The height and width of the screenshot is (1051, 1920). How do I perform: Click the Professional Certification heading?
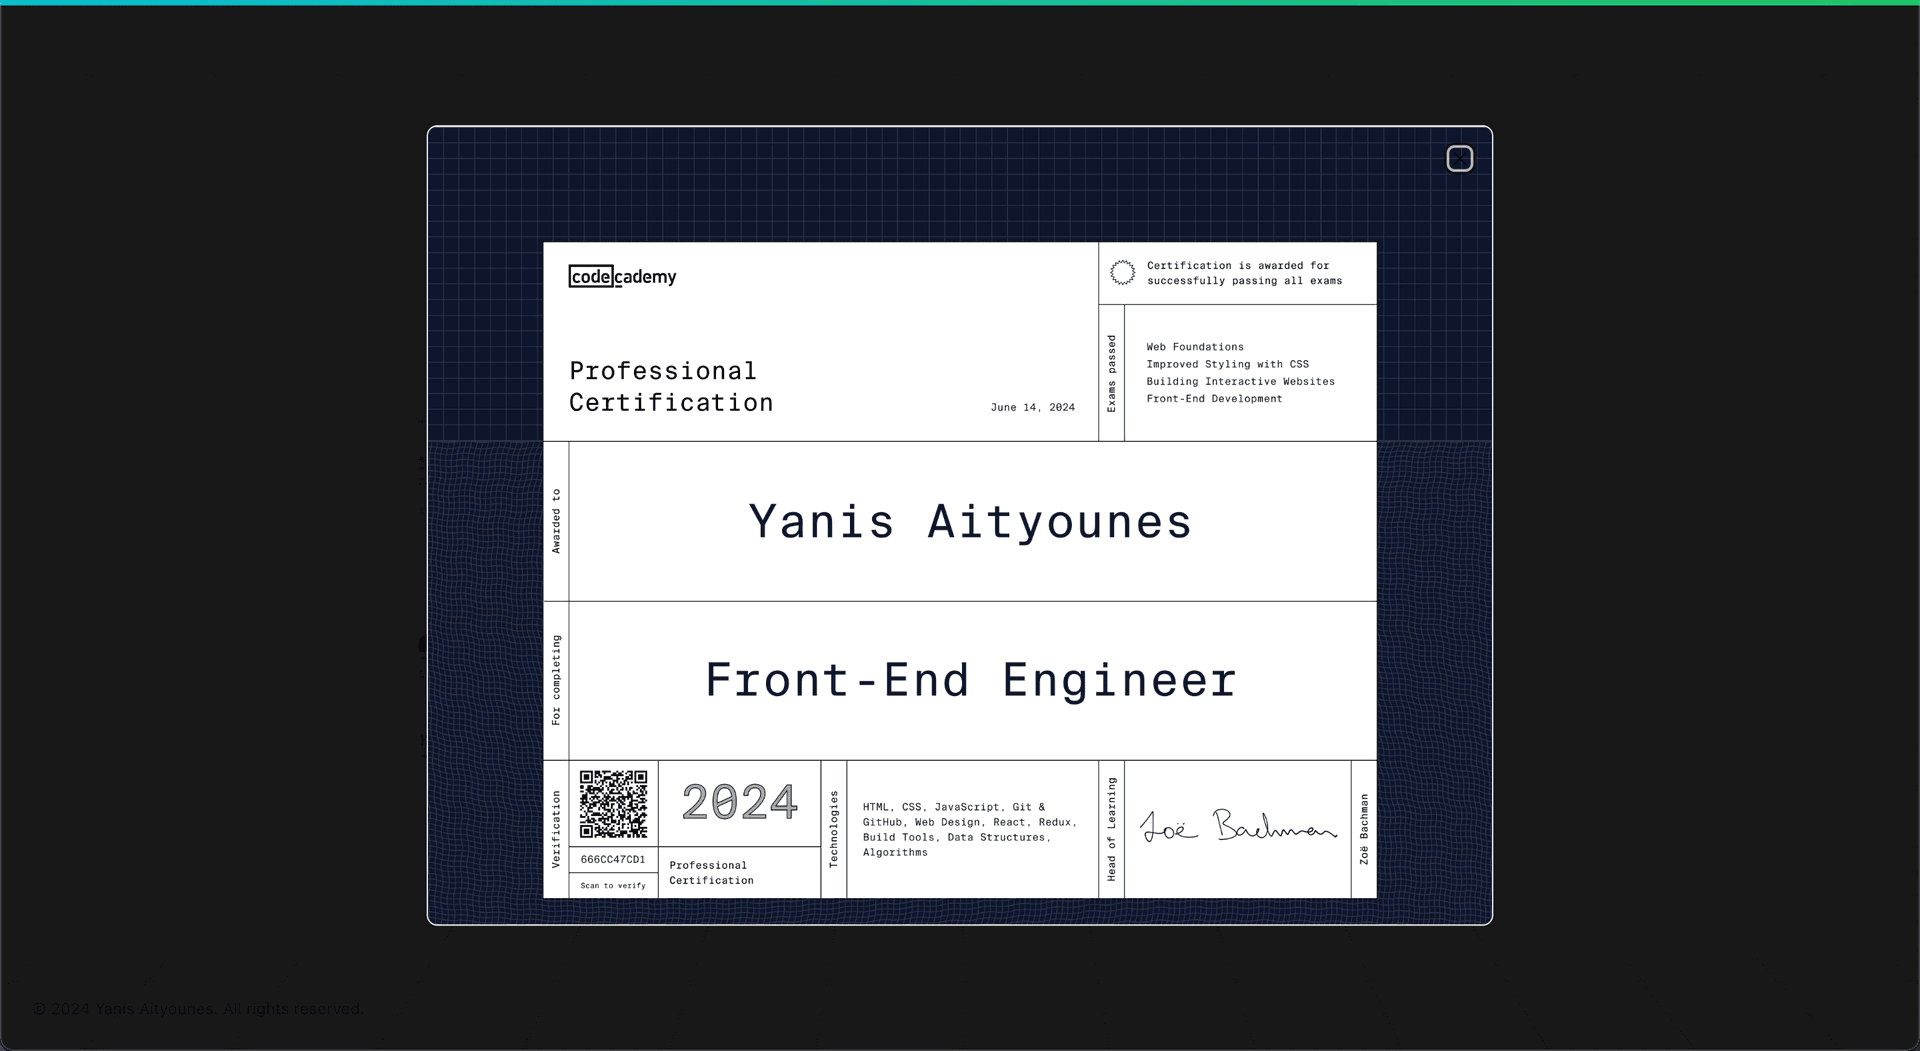(671, 387)
